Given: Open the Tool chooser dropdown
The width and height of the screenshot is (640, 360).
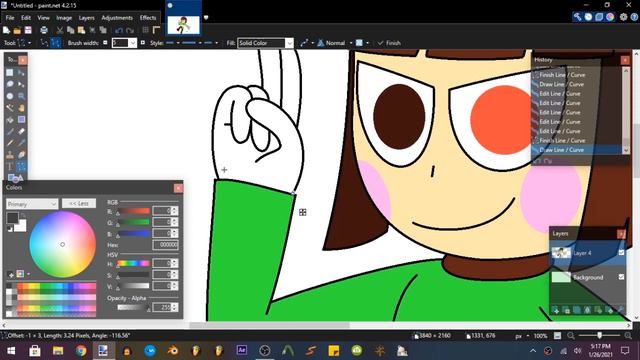Looking at the screenshot, I should click(24, 42).
